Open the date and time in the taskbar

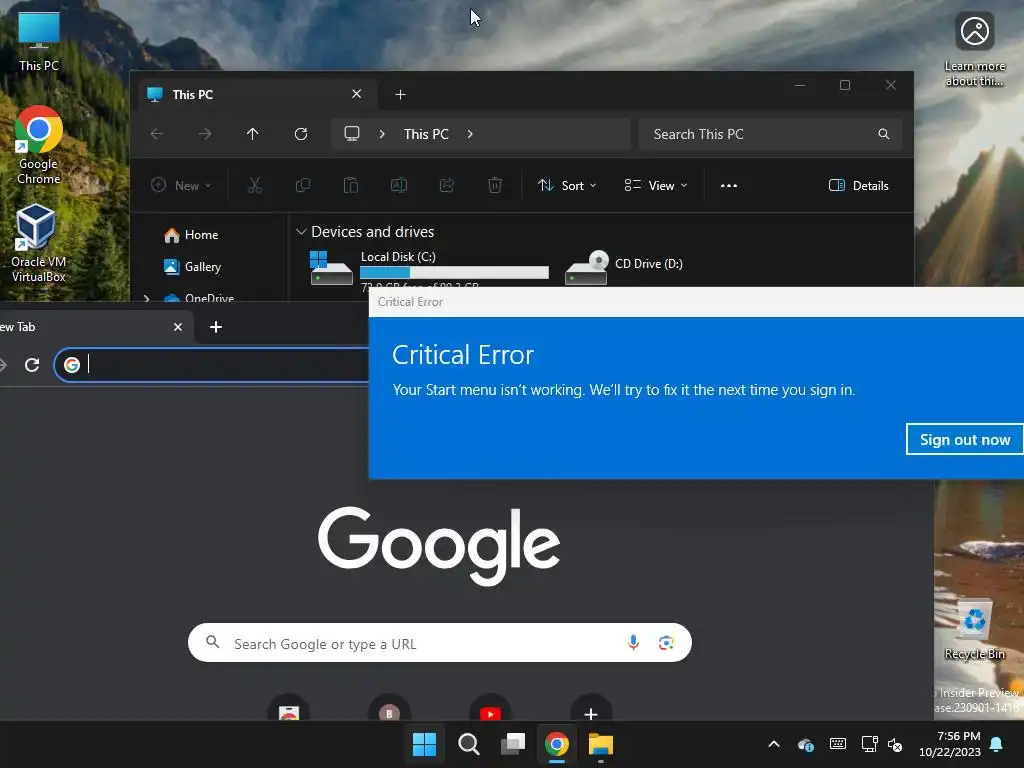click(950, 744)
